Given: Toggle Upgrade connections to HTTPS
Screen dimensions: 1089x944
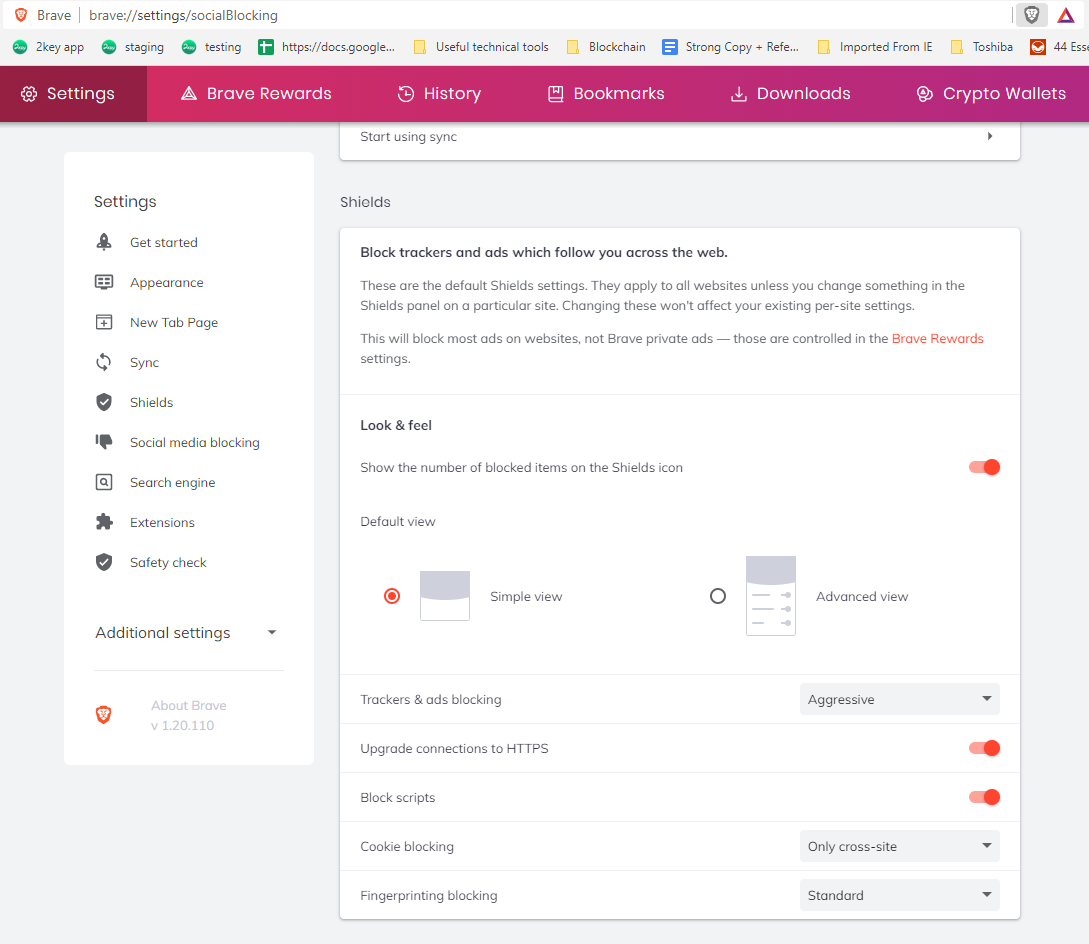Looking at the screenshot, I should [984, 748].
